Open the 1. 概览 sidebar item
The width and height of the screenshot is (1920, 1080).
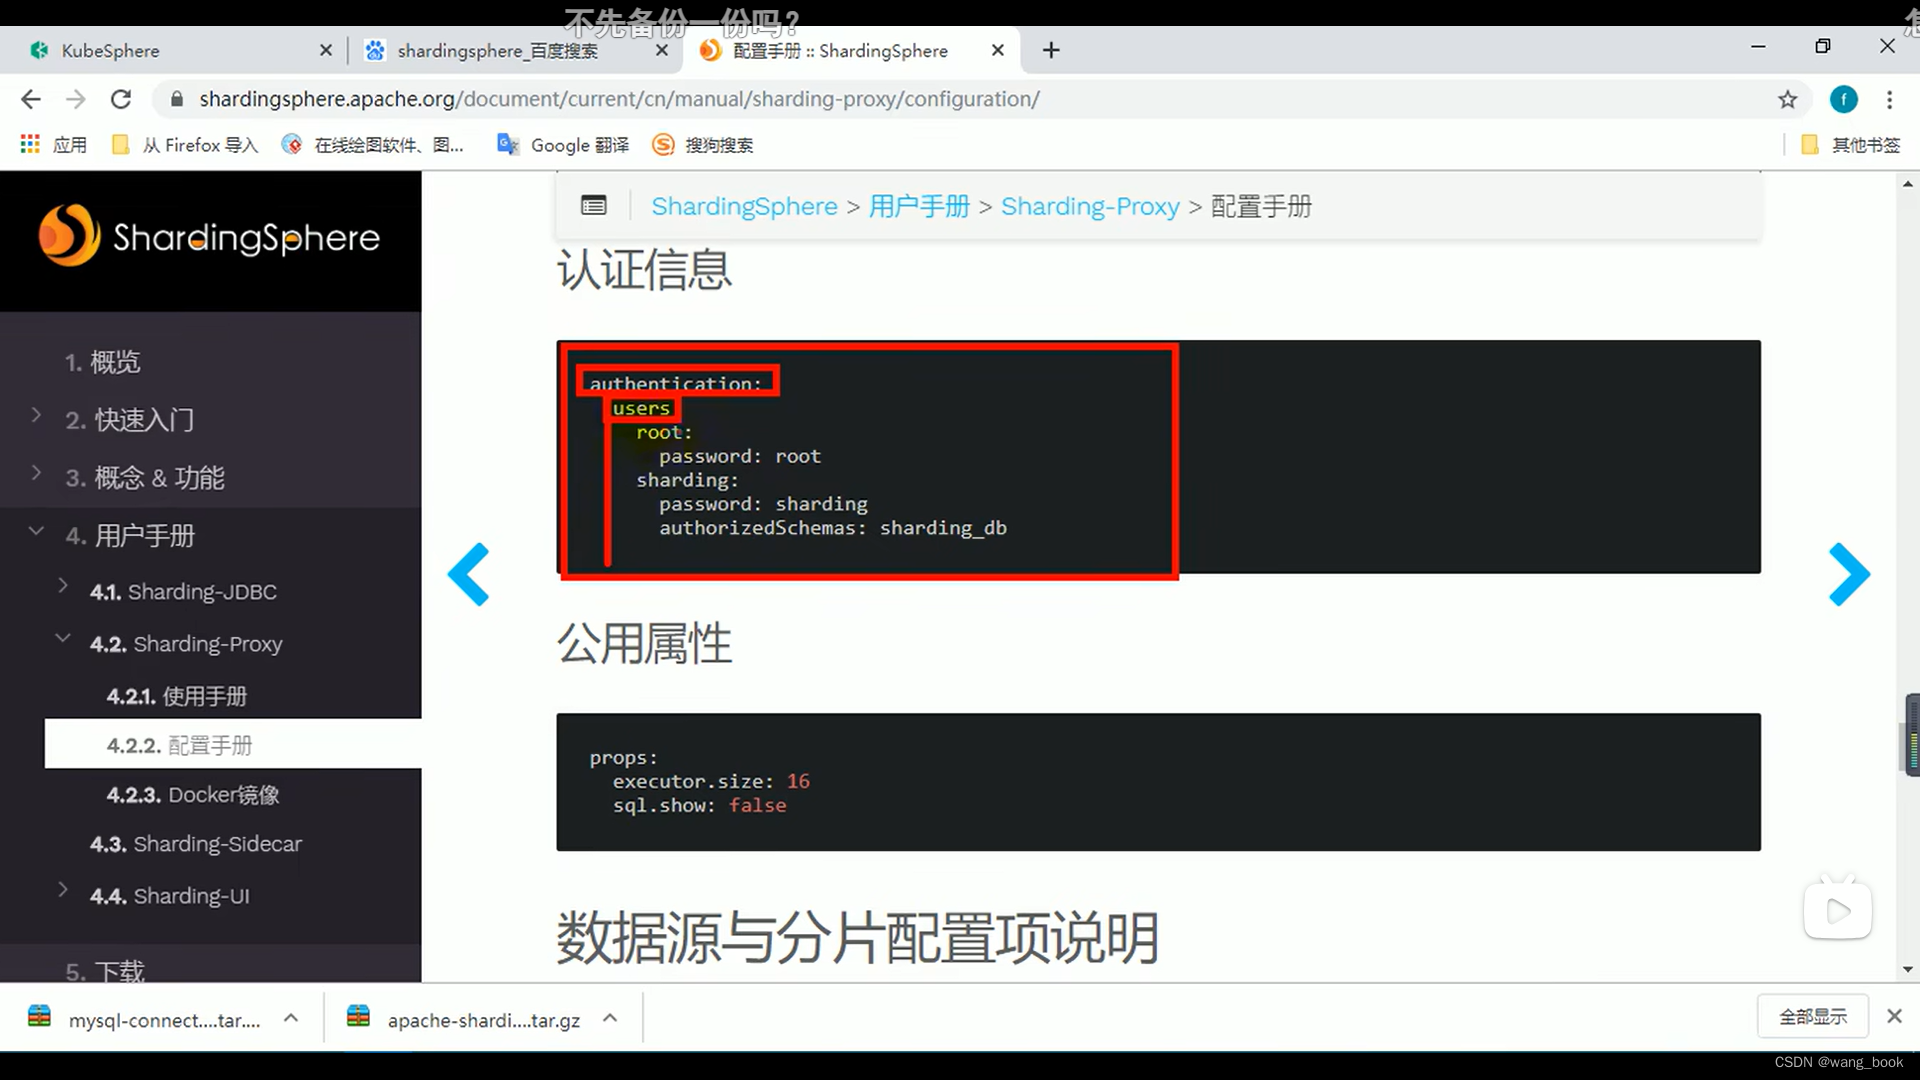coord(103,362)
